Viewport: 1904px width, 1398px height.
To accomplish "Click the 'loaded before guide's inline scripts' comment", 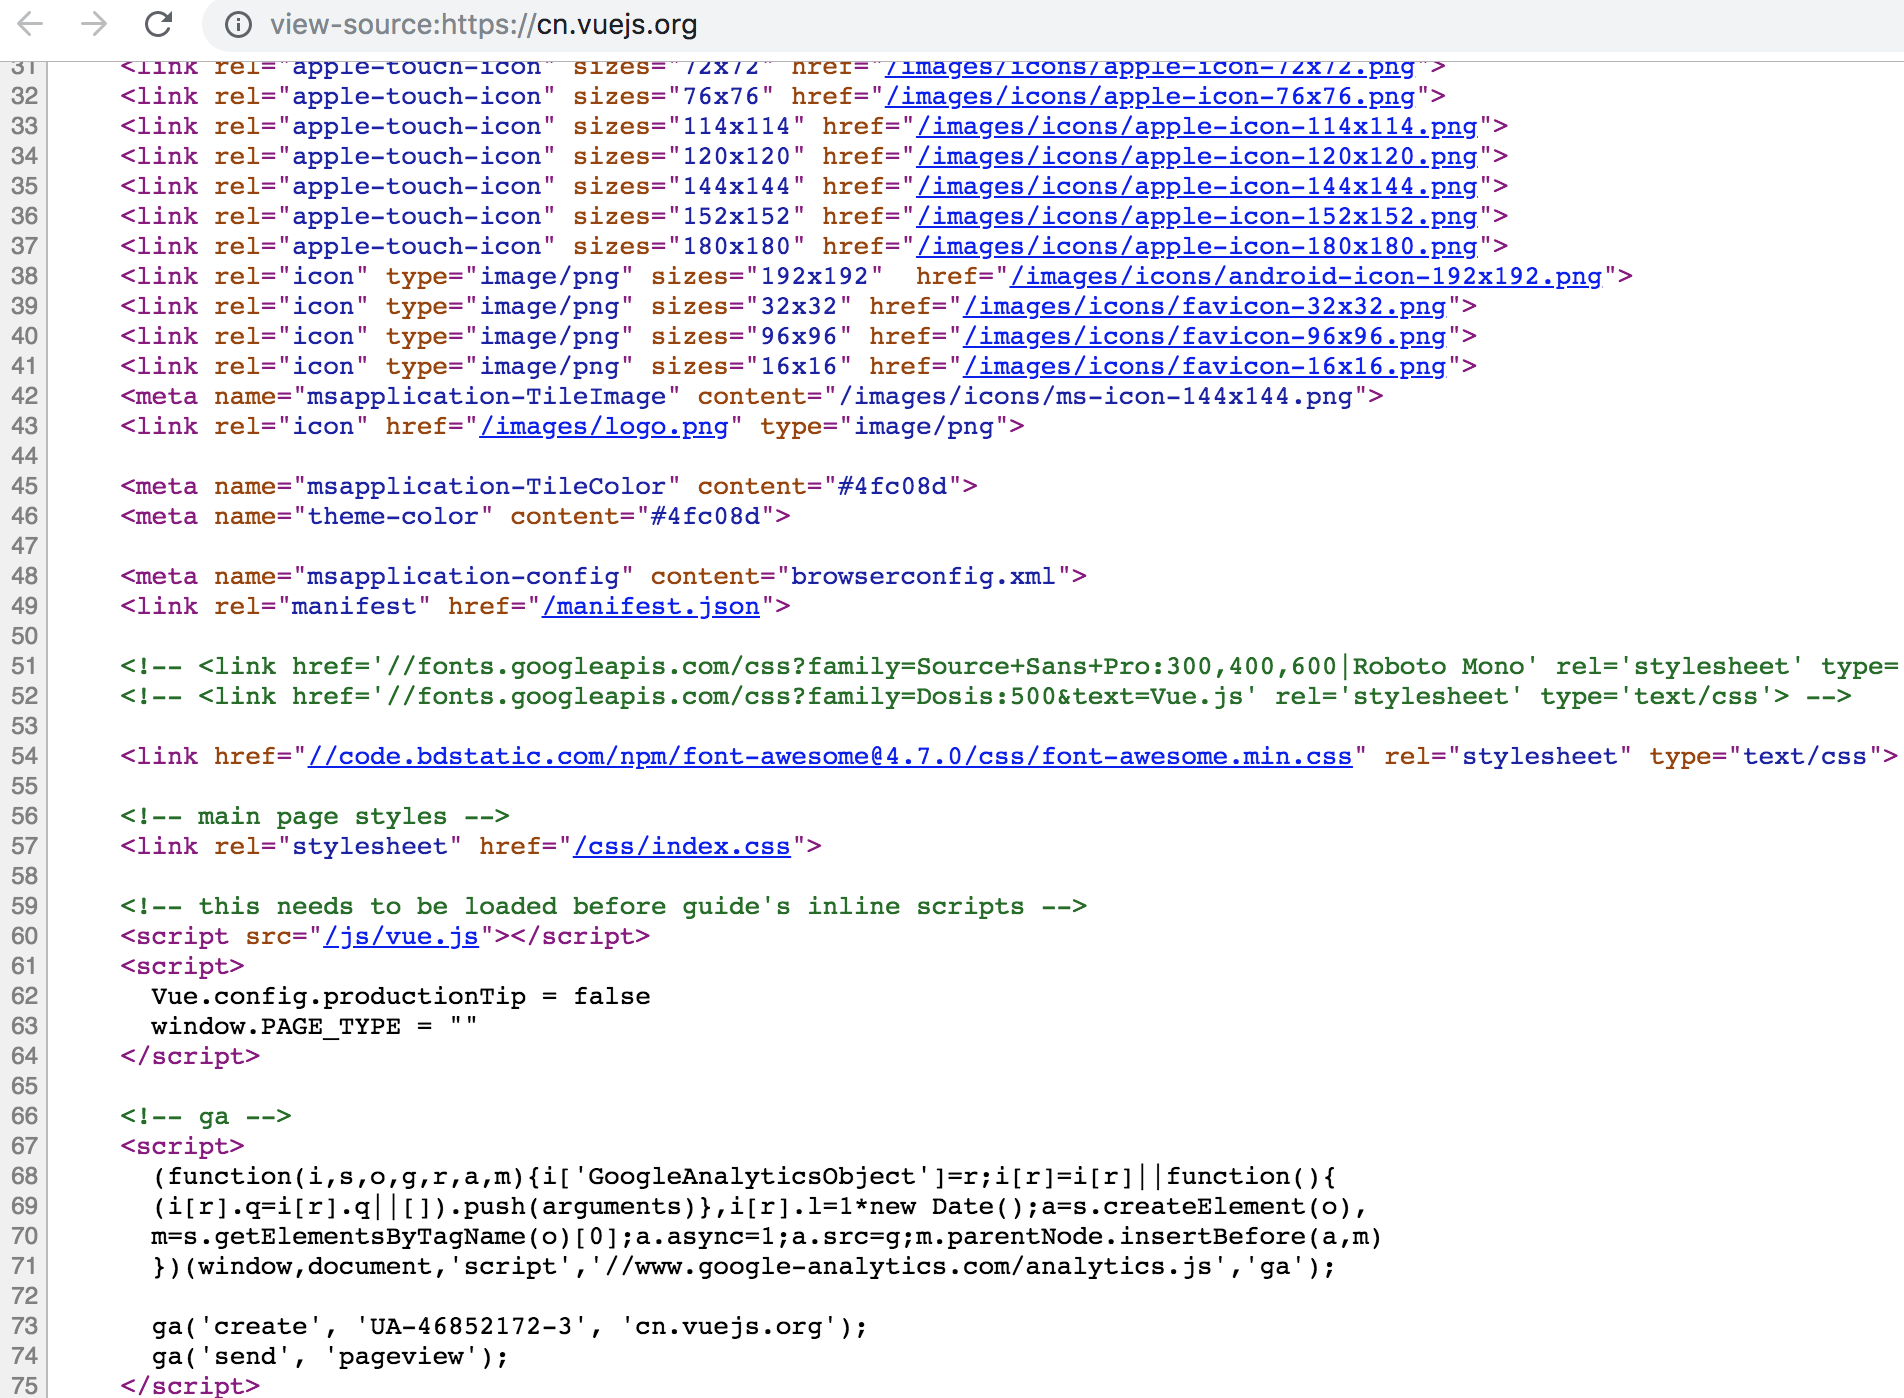I will (x=603, y=907).
